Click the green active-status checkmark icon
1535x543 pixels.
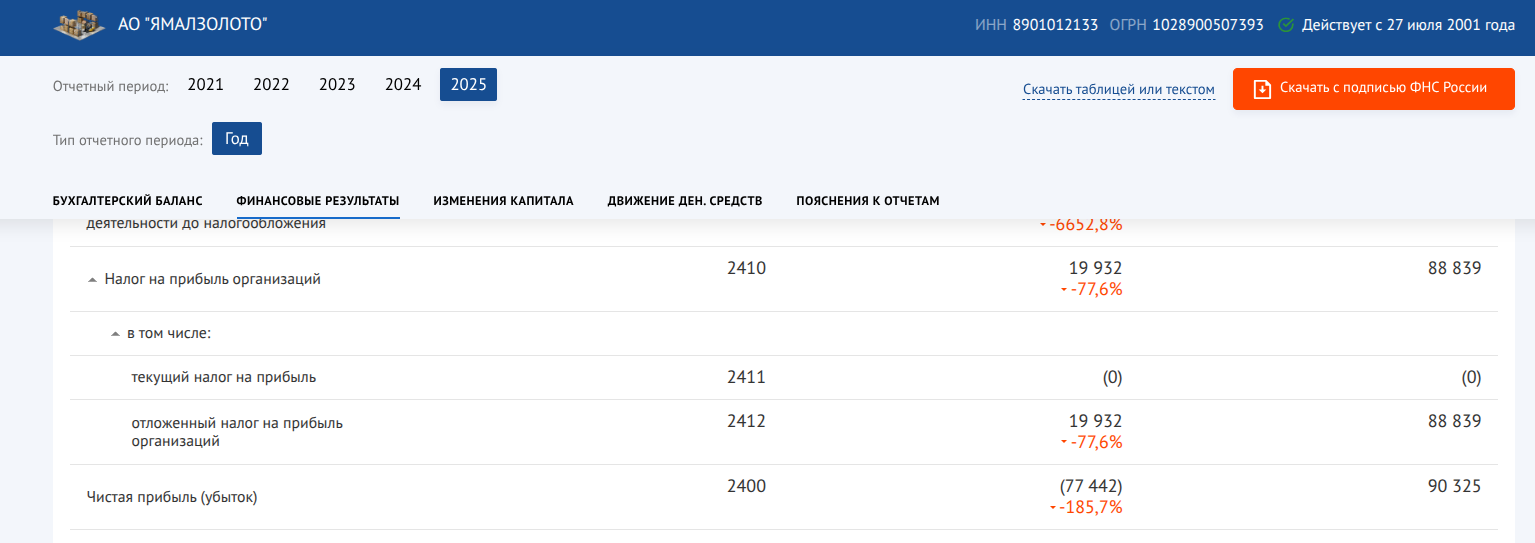pos(1286,25)
